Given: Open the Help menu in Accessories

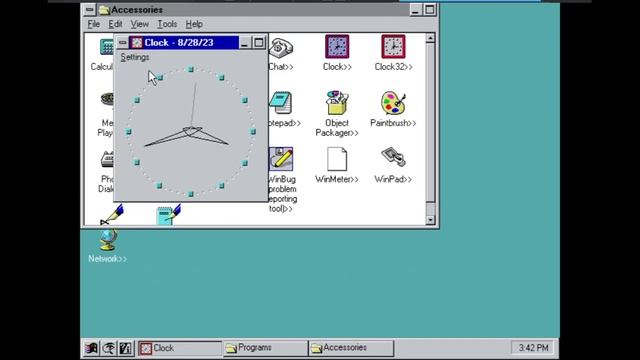Looking at the screenshot, I should click(194, 24).
